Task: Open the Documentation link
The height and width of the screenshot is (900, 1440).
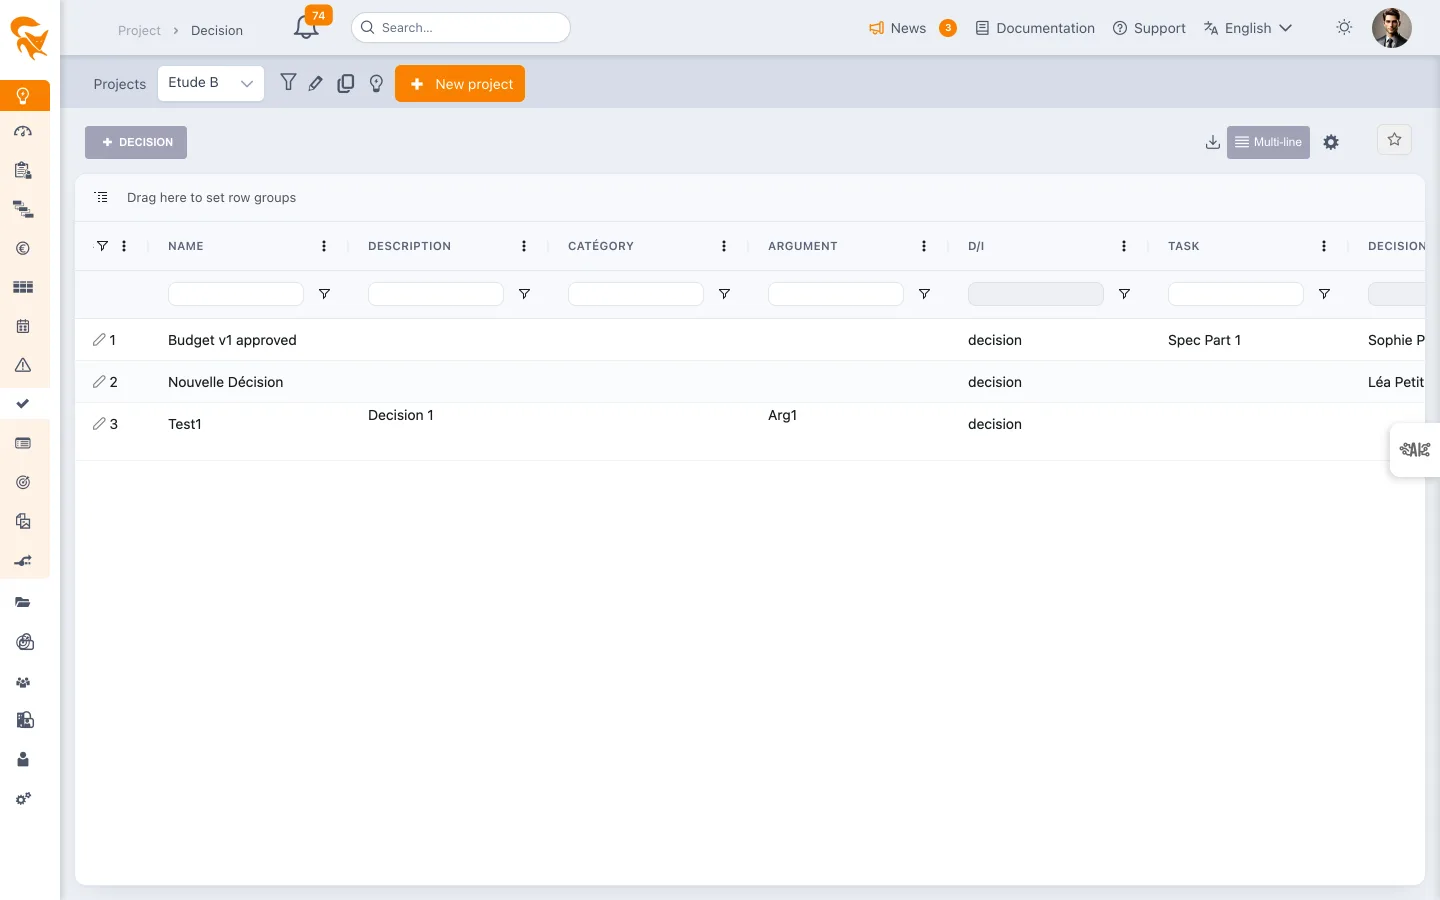Action: (x=1035, y=28)
